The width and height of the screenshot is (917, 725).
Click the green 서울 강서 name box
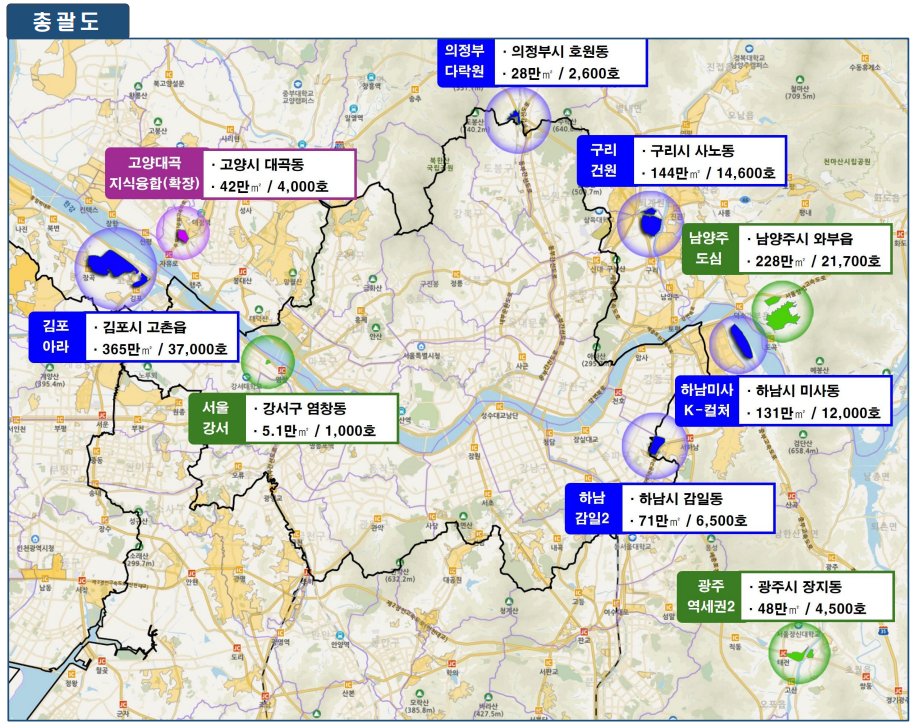pyautogui.click(x=216, y=418)
